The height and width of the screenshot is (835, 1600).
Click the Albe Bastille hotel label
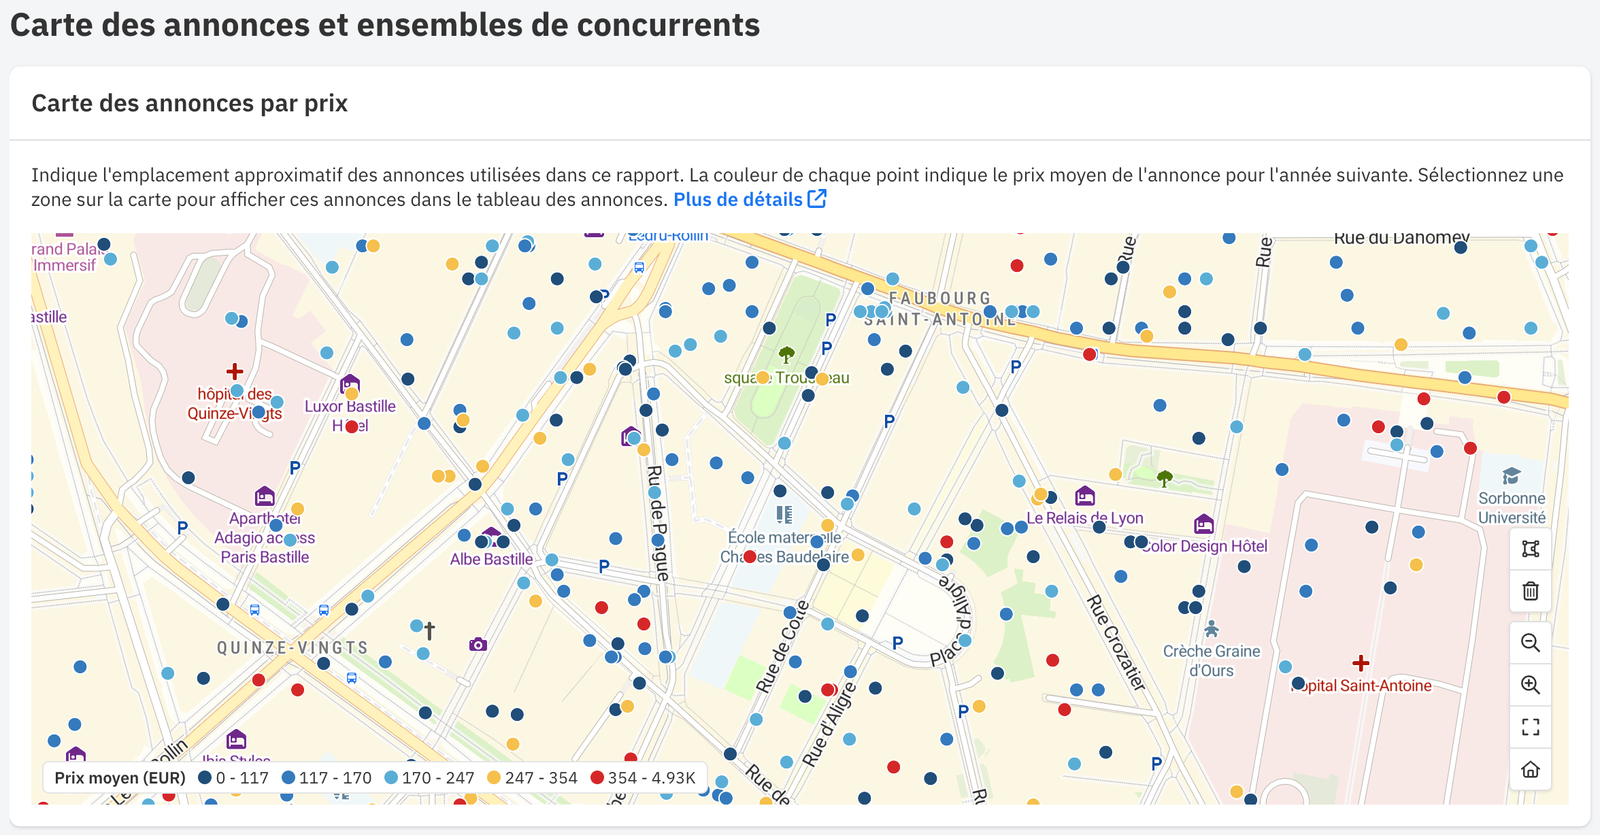(x=491, y=559)
